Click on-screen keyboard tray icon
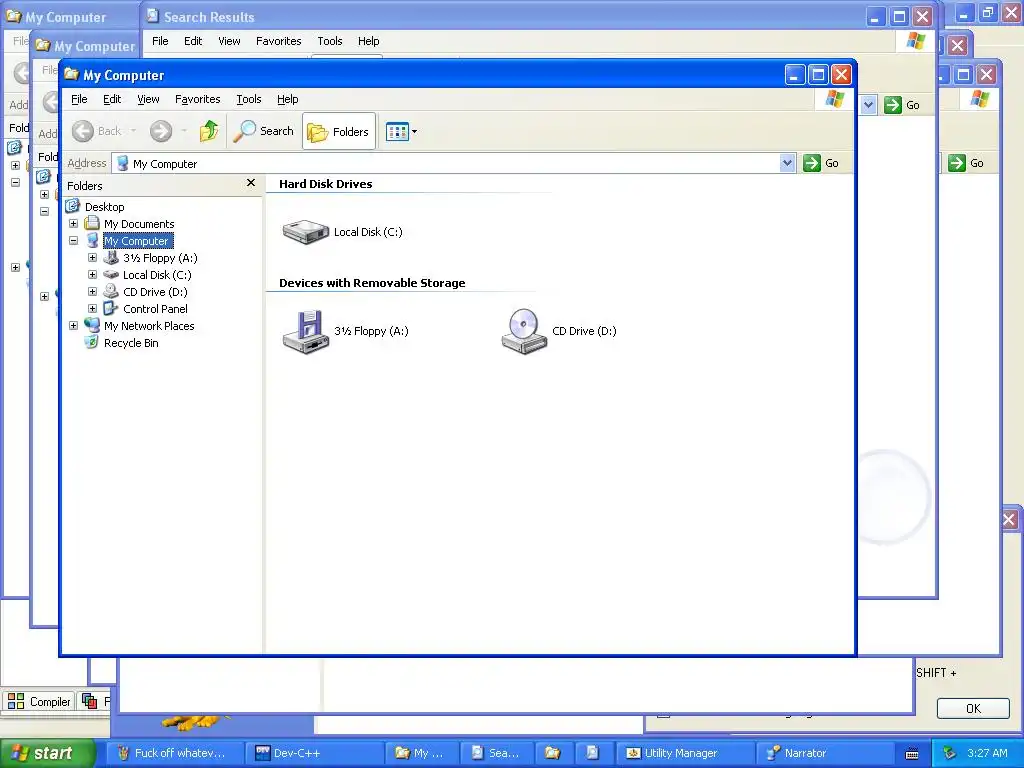The height and width of the screenshot is (768, 1024). tap(912, 754)
